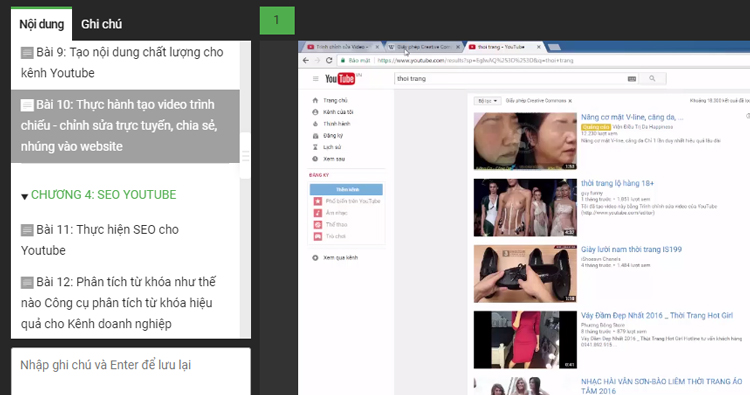
Task: Click the red dress video thumbnail
Action: coord(525,340)
